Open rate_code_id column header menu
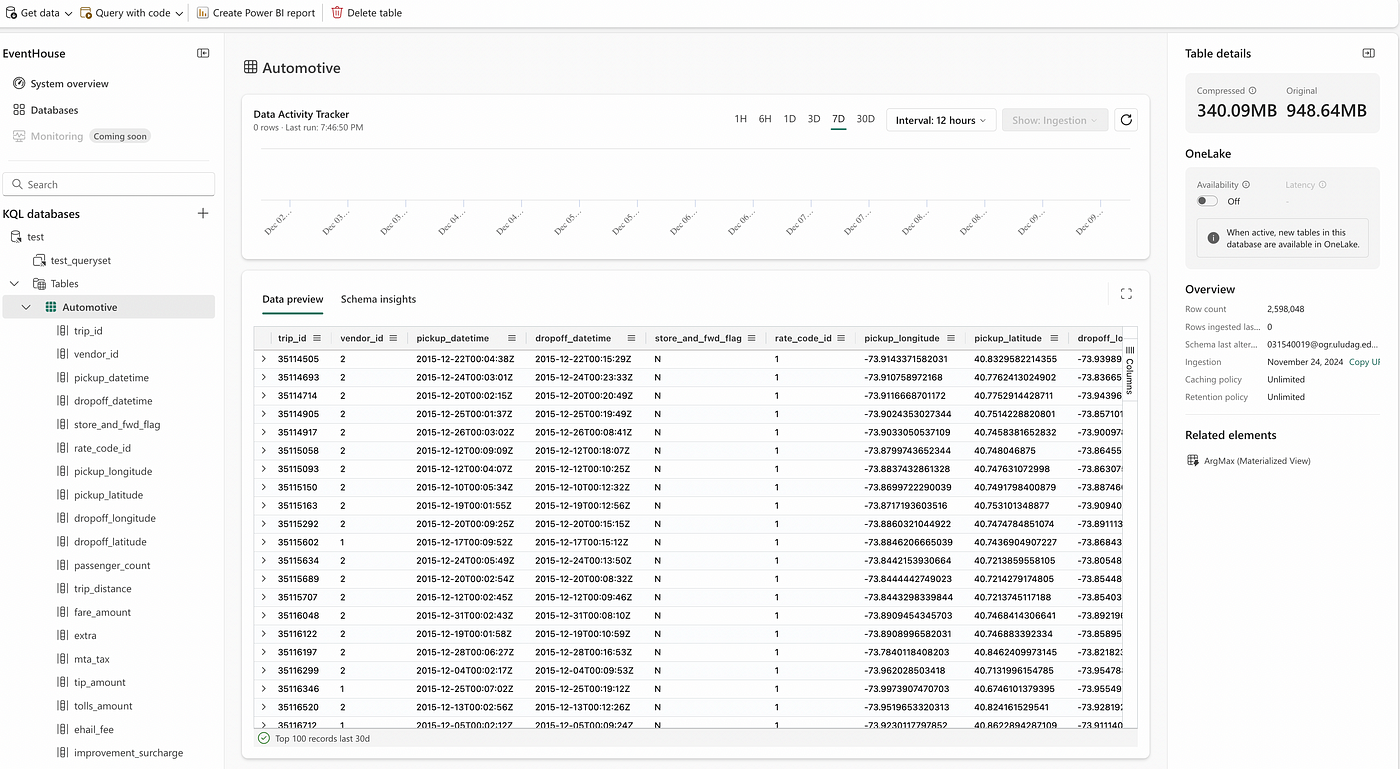The width and height of the screenshot is (1400, 769). pos(842,338)
